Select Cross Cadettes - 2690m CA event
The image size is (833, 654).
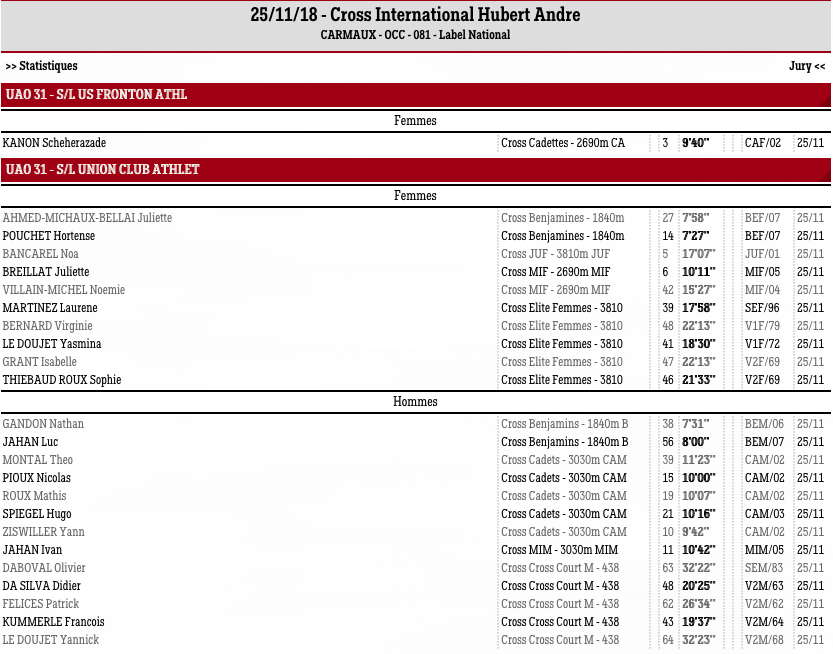coord(563,143)
